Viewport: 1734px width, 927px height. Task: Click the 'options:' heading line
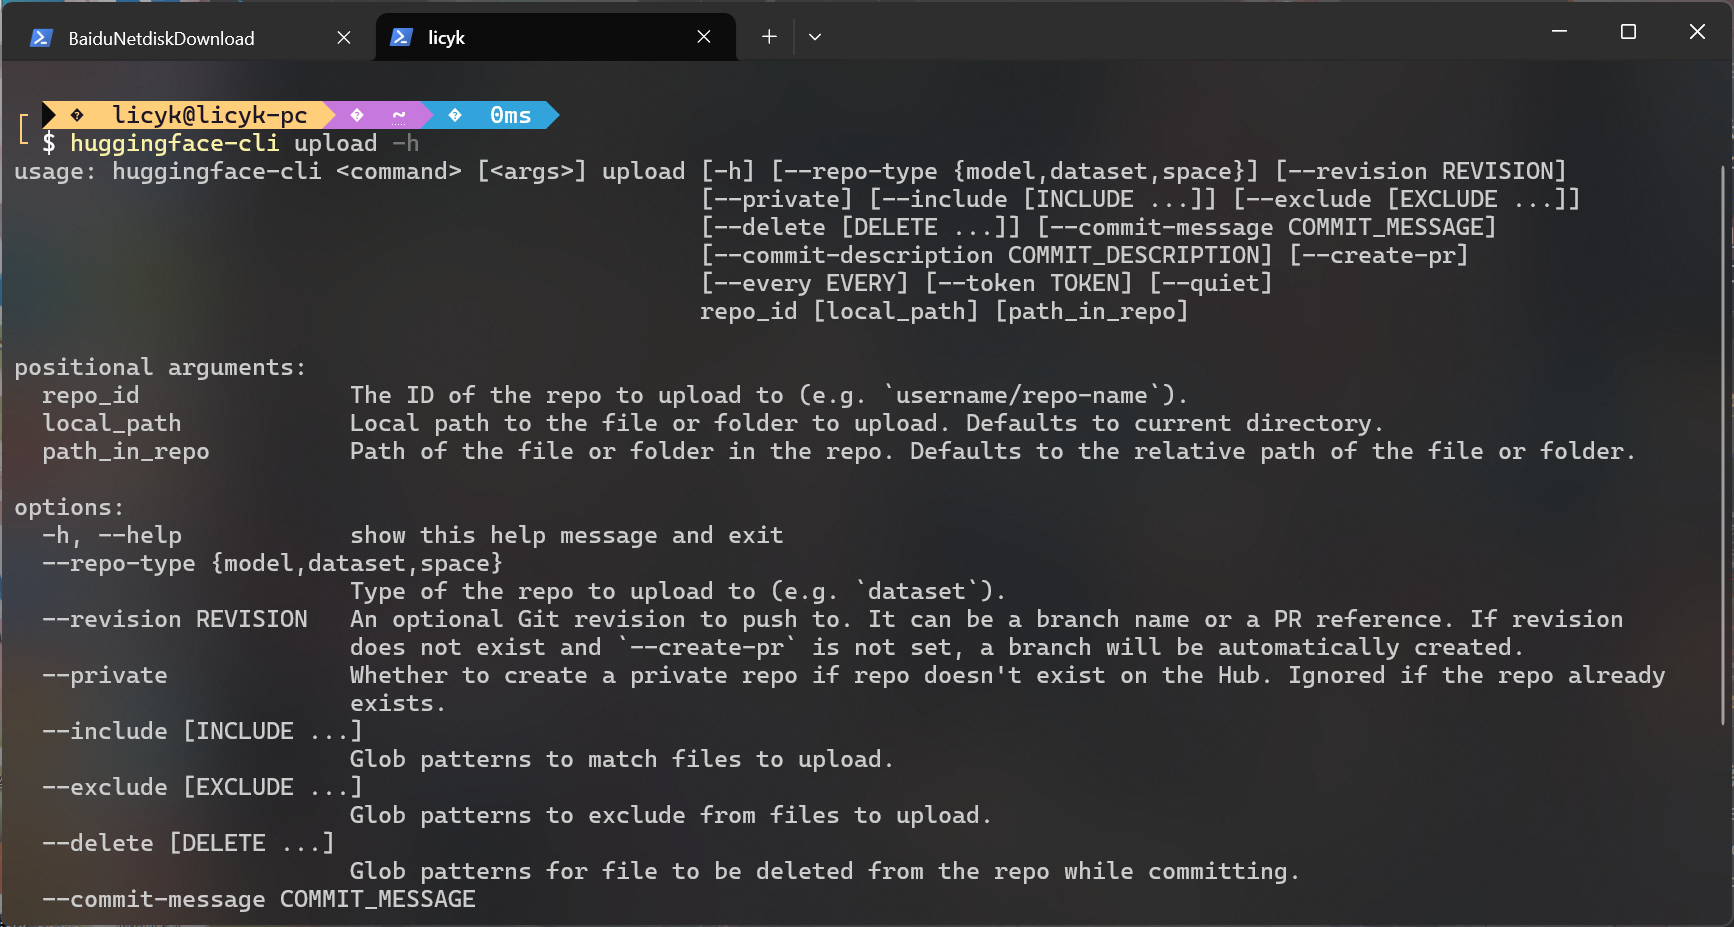point(69,507)
